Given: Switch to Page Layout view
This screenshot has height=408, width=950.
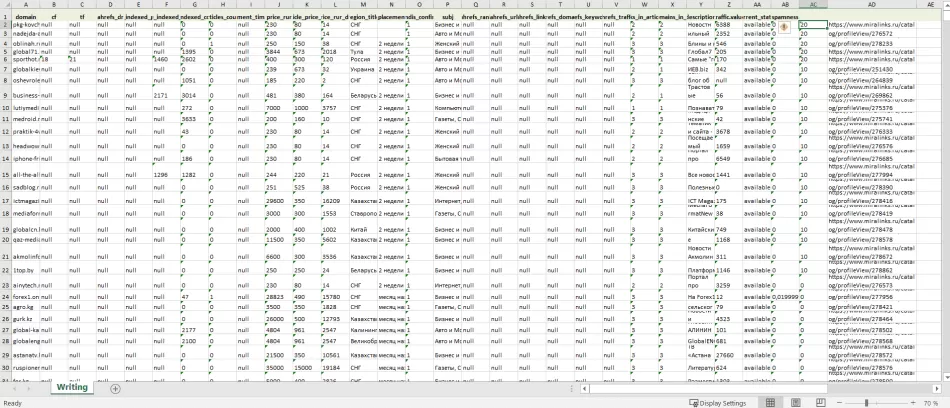Looking at the screenshot, I should pyautogui.click(x=796, y=402).
